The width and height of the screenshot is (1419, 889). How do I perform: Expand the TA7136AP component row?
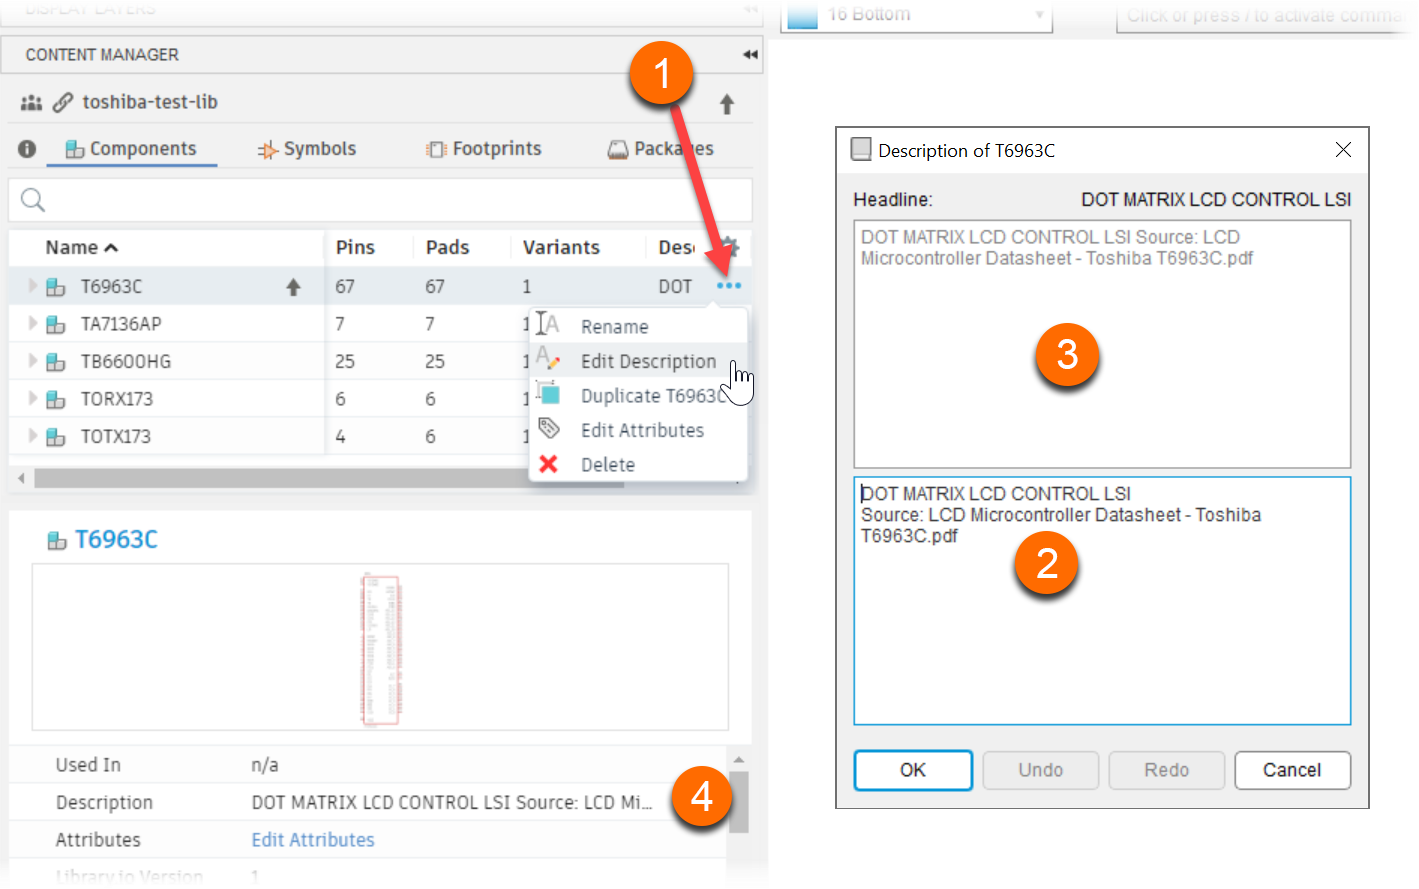(32, 323)
